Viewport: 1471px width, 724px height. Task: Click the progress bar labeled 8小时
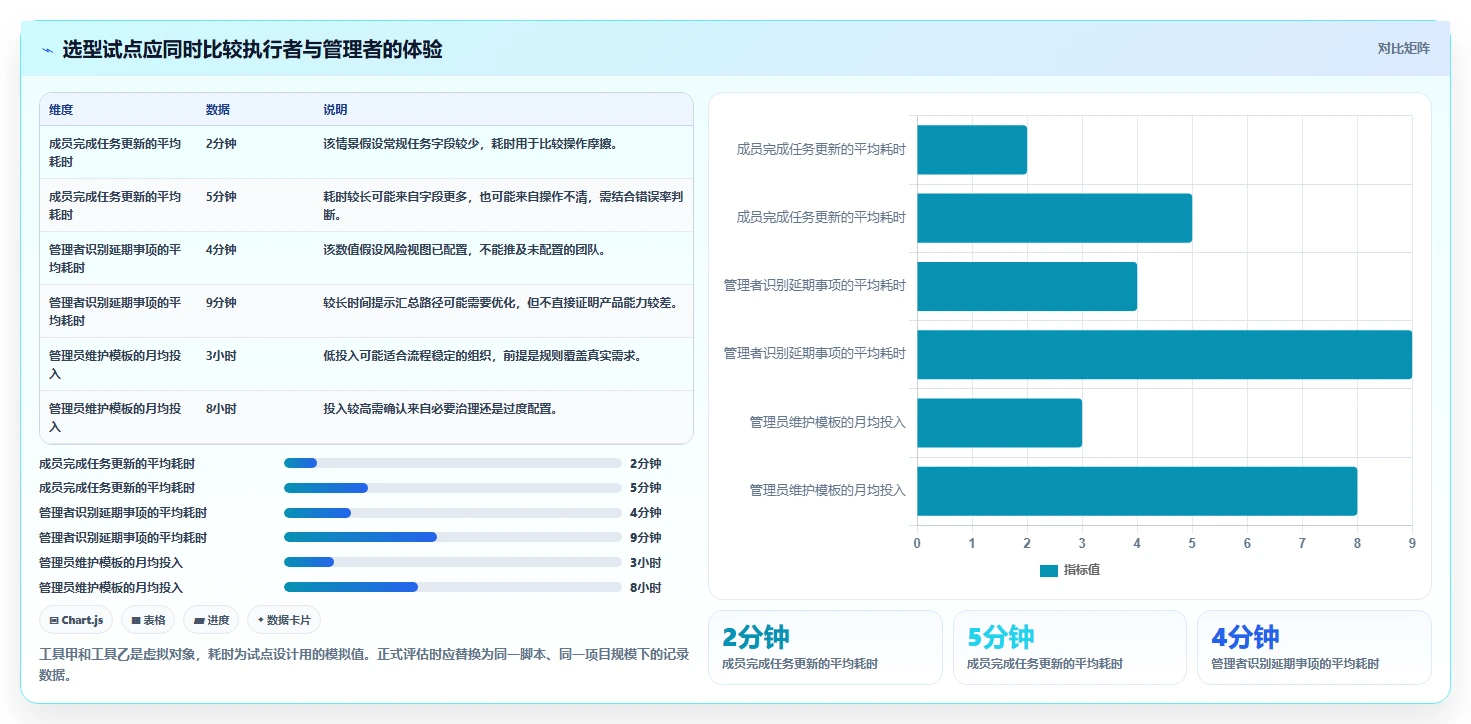pyautogui.click(x=453, y=587)
